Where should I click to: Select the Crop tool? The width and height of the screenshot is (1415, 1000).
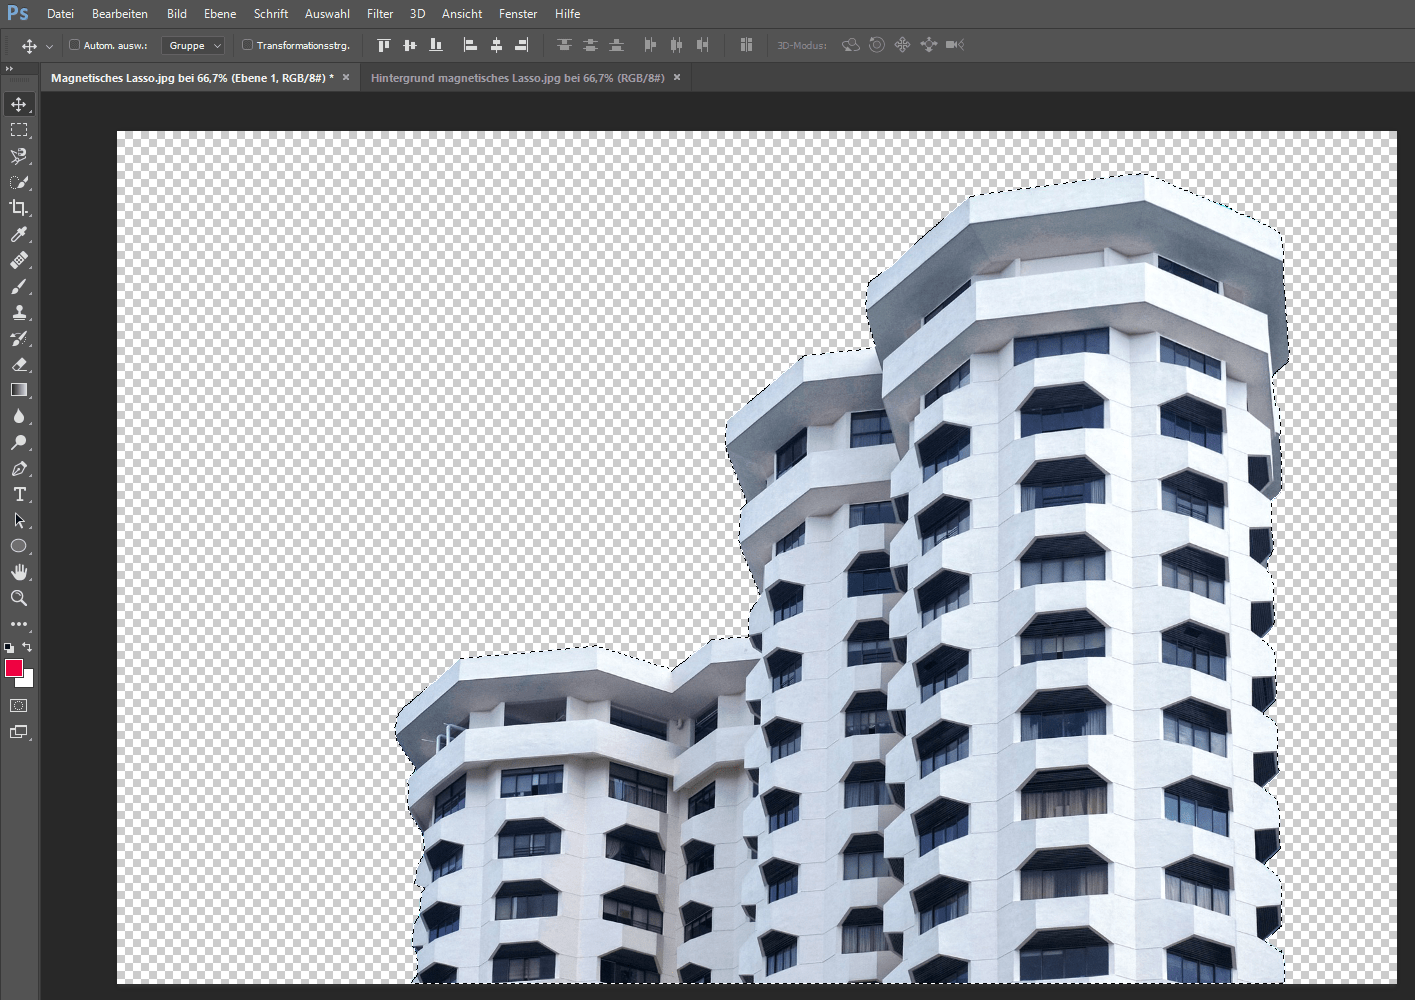[18, 208]
